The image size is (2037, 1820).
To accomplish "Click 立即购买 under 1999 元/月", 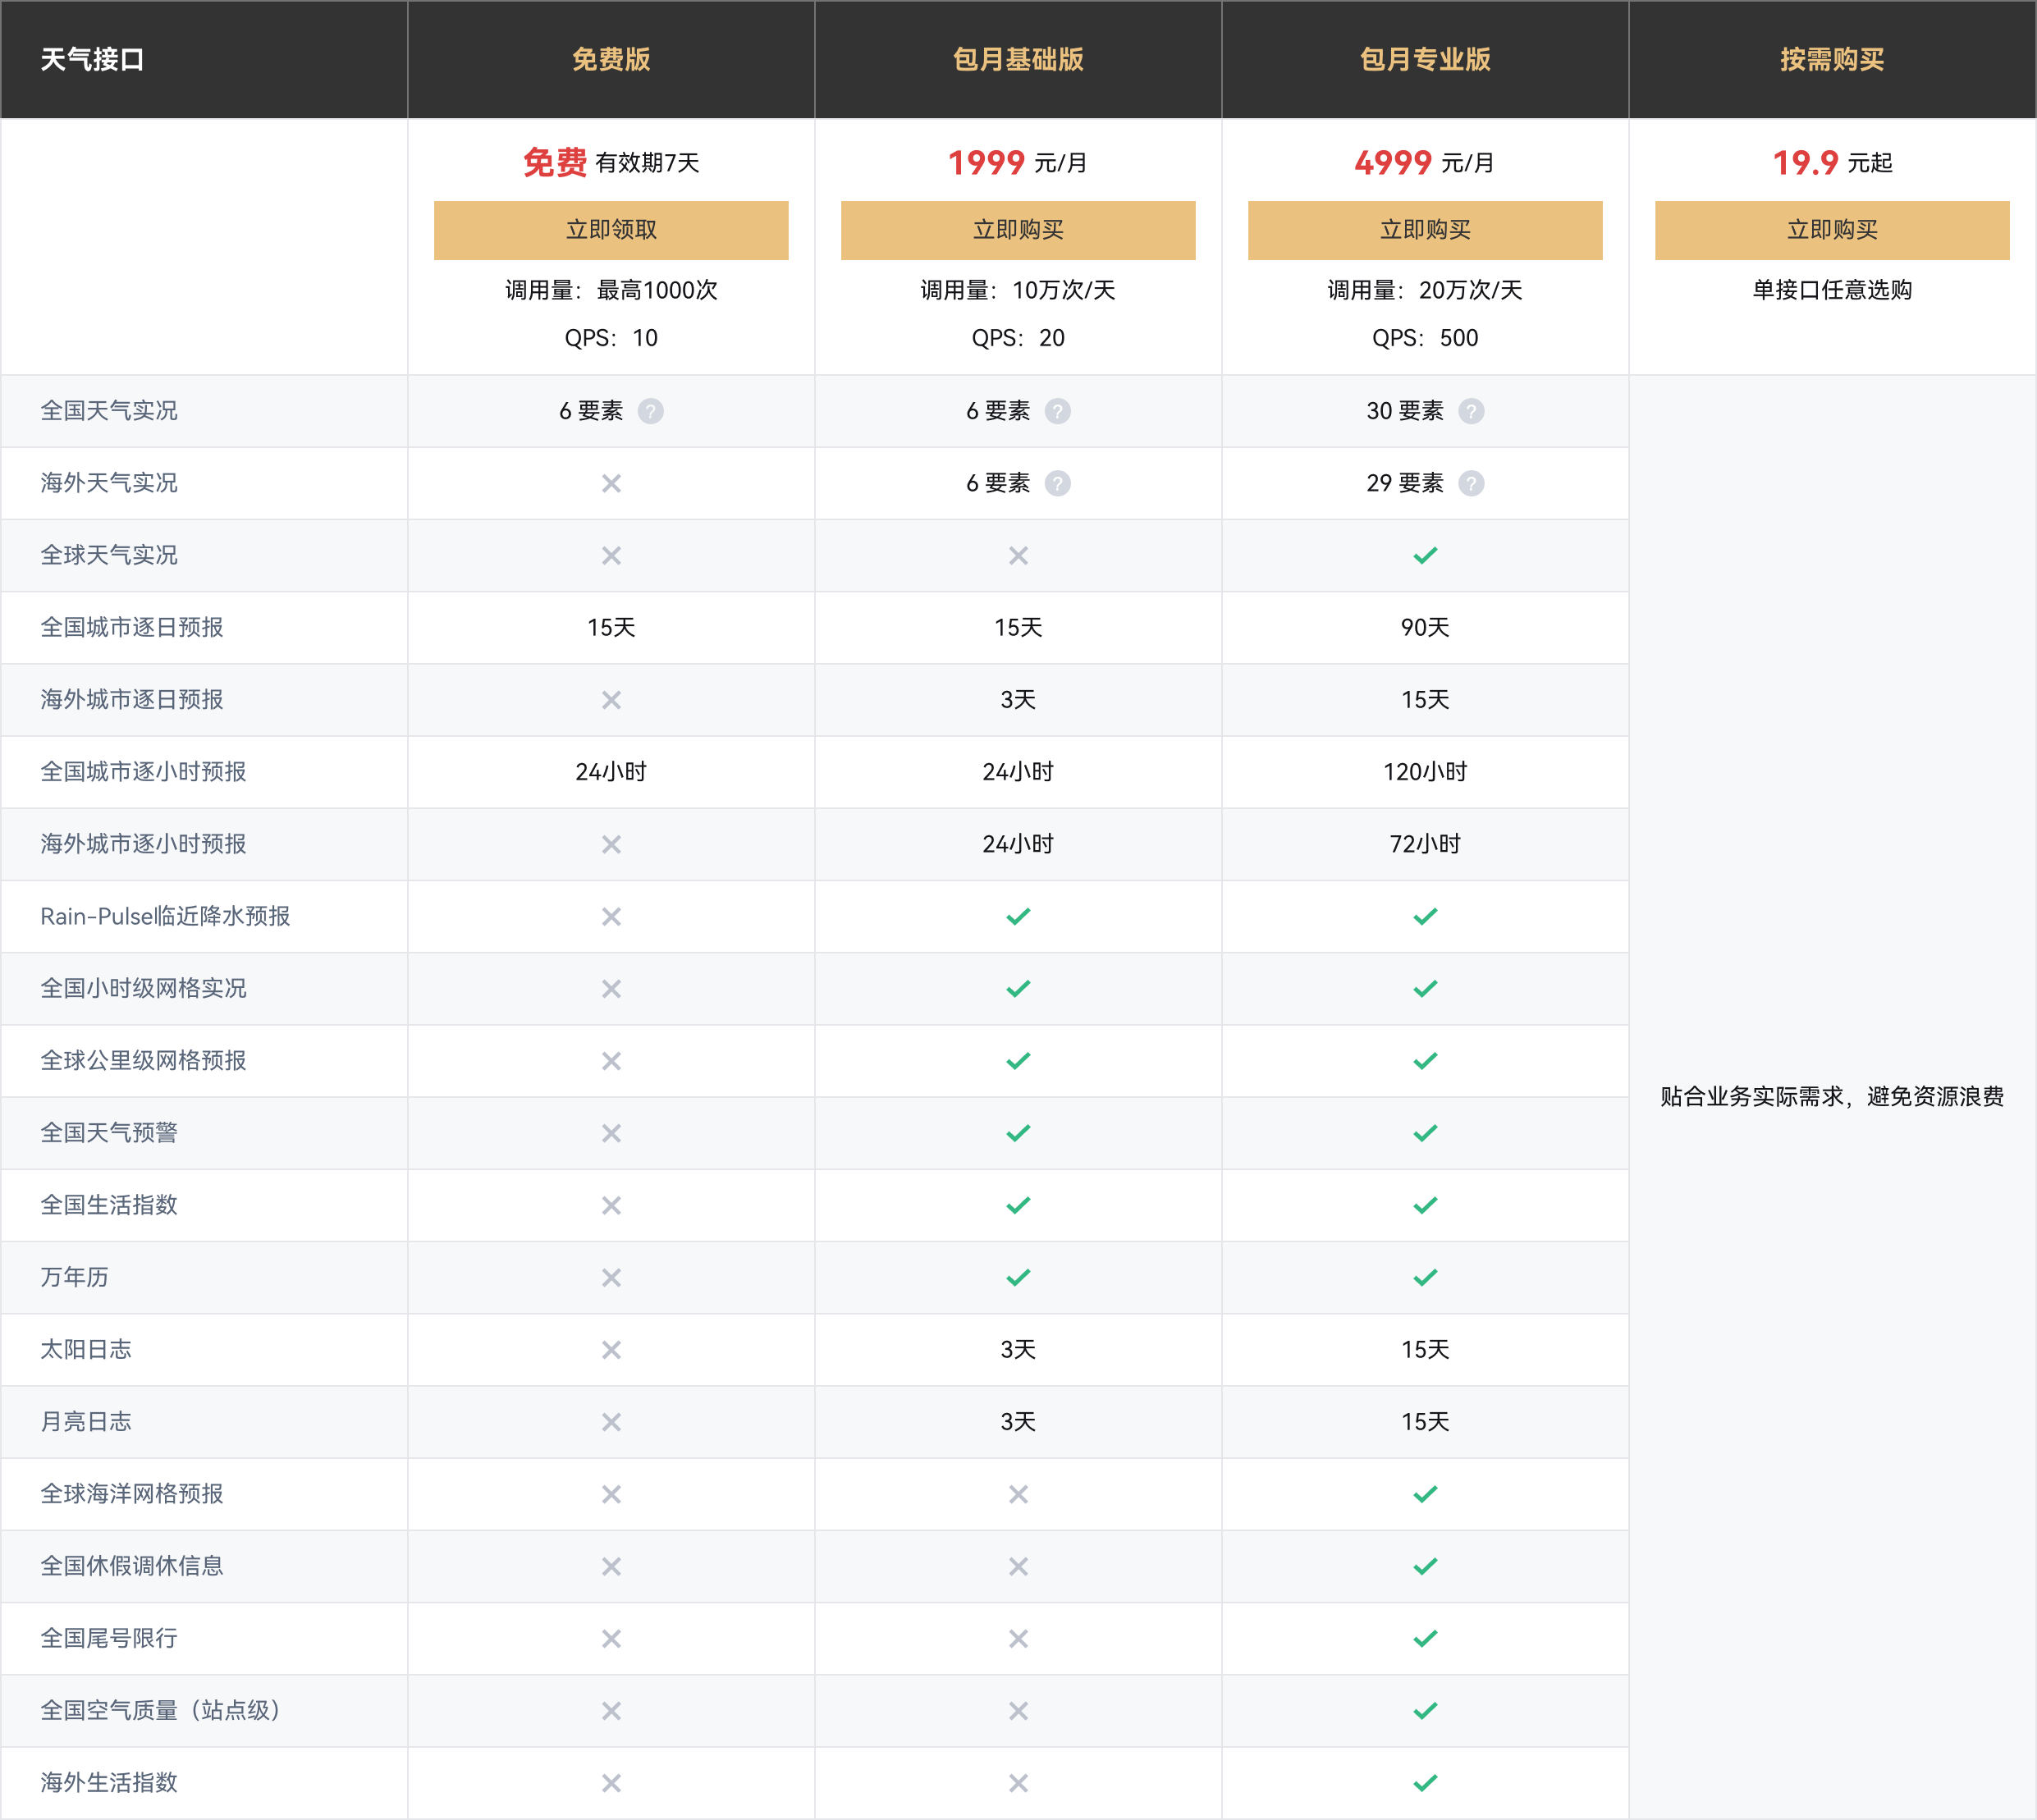I will [1018, 230].
